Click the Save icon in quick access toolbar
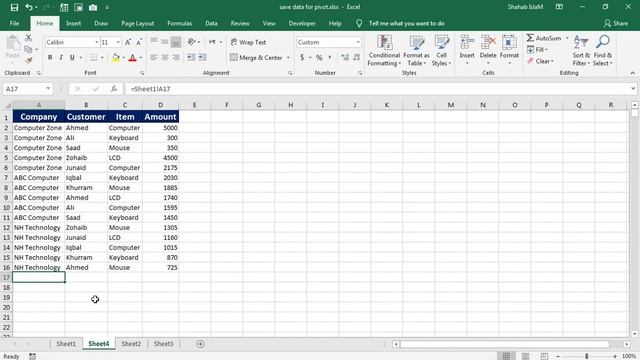640x360 pixels. pos(14,7)
